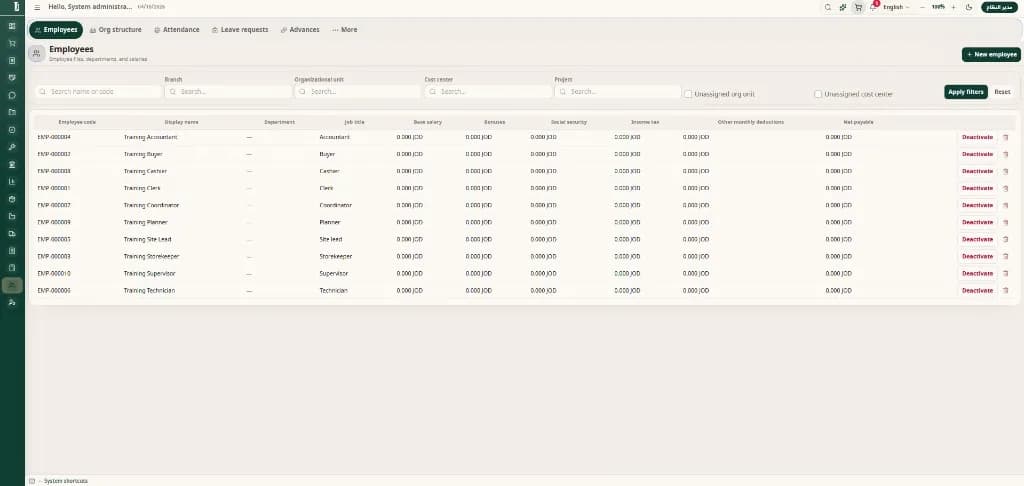
Task: Click the zoom out minus button
Action: (922, 7)
